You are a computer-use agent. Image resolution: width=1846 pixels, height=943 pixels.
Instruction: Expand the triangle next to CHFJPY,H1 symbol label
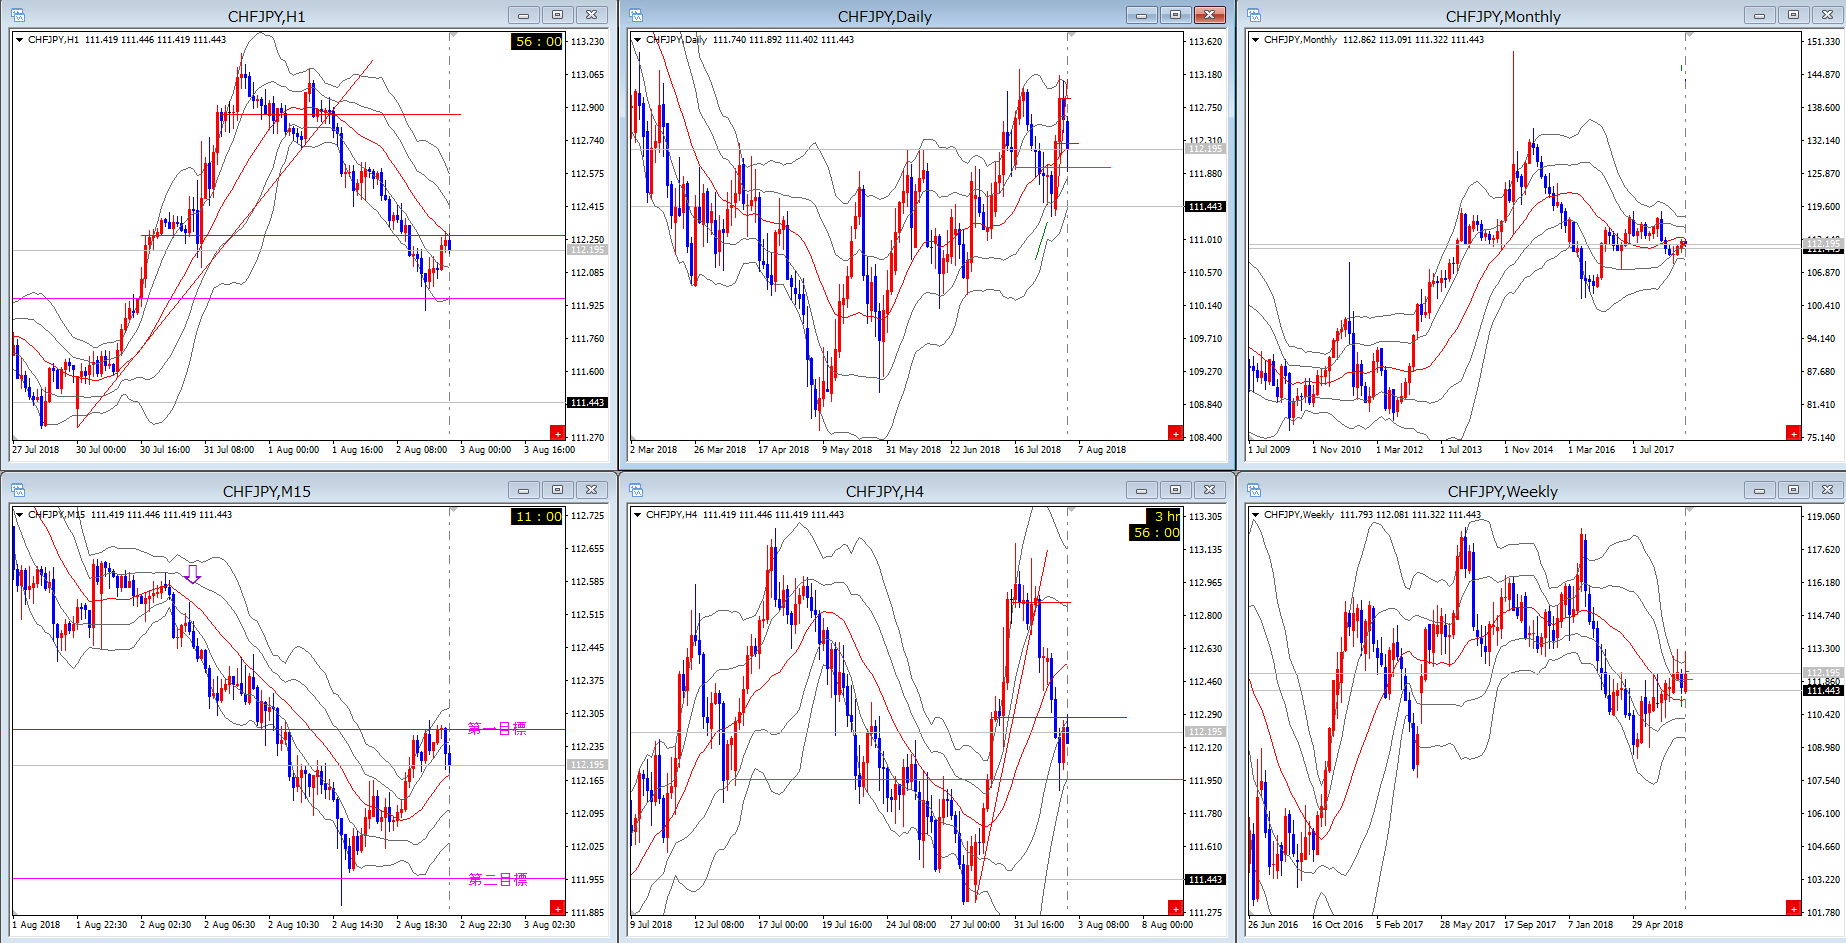(x=20, y=40)
